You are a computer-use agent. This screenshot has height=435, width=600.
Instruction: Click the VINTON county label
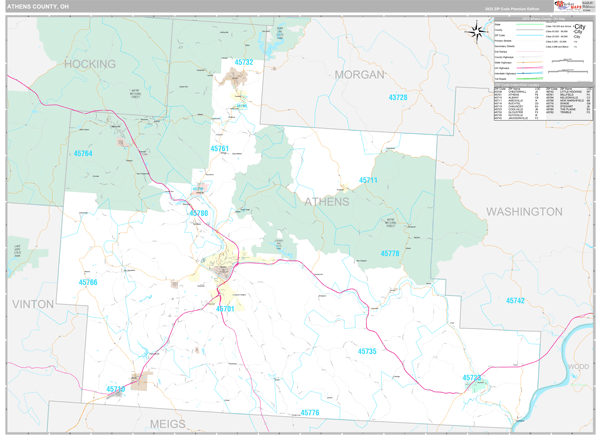tap(33, 304)
